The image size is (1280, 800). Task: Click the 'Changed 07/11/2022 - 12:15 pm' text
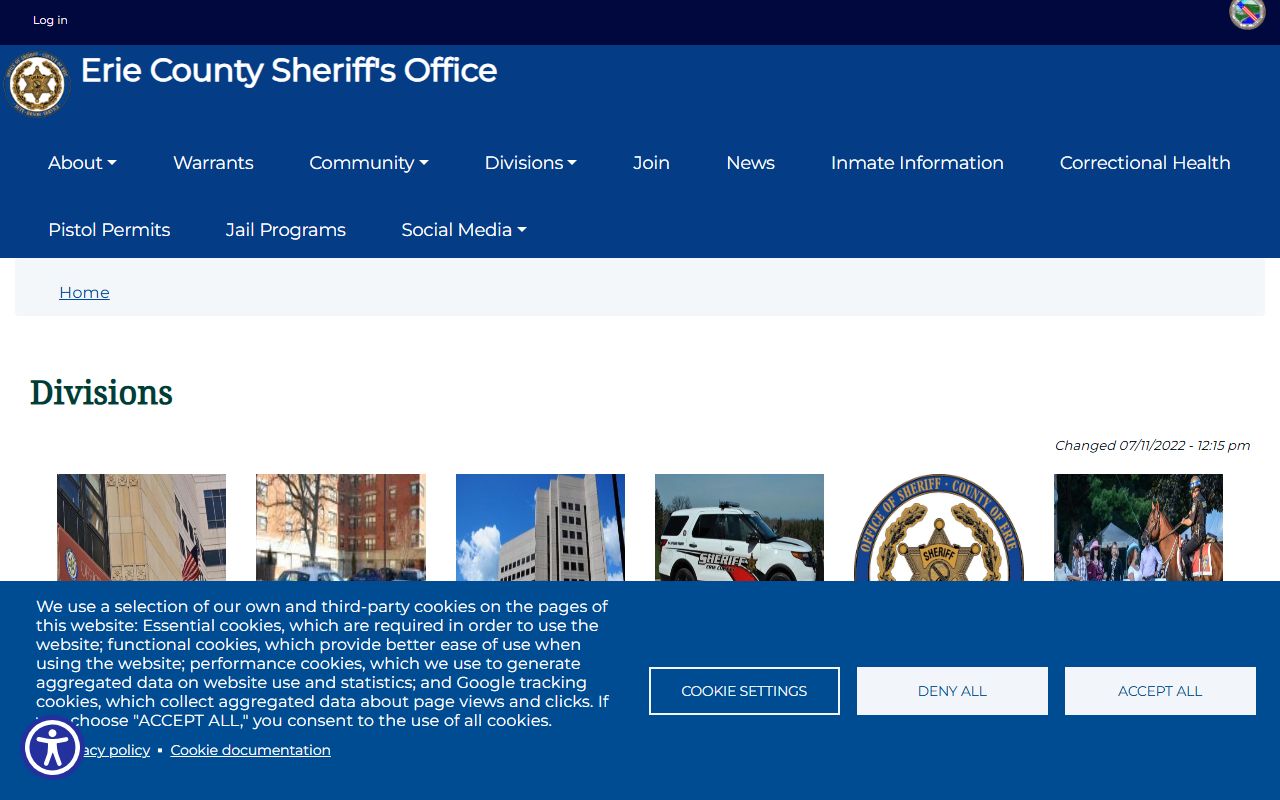pyautogui.click(x=1152, y=445)
